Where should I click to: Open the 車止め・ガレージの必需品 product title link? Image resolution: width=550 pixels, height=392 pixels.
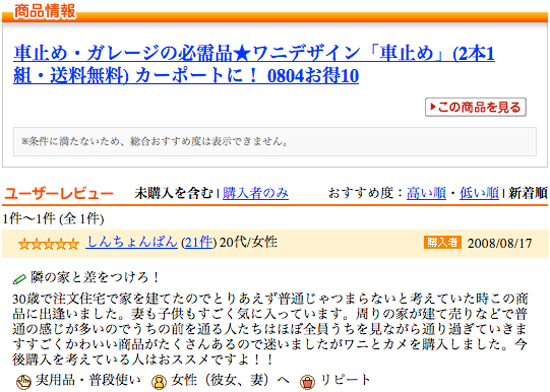coord(254,65)
